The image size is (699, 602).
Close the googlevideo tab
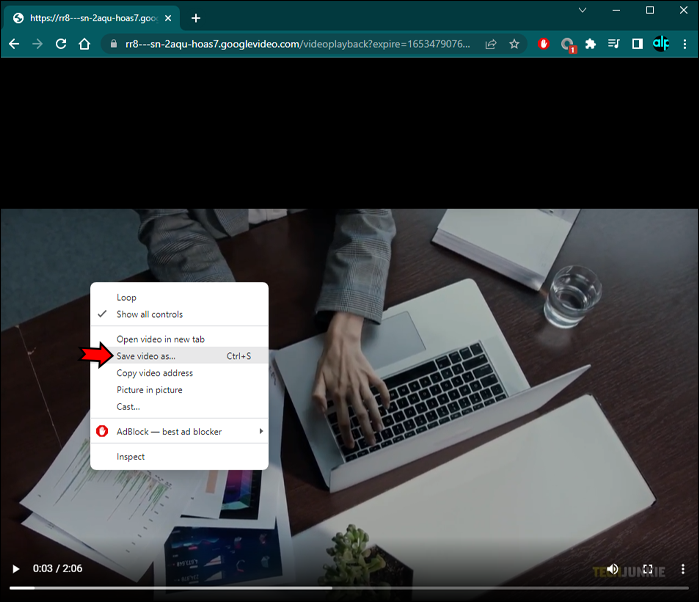point(168,18)
